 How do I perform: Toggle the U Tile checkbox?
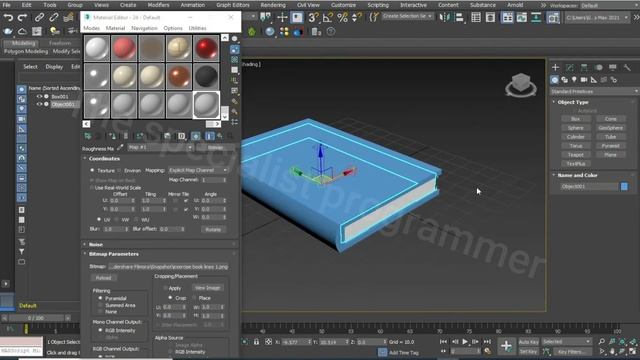coord(186,201)
